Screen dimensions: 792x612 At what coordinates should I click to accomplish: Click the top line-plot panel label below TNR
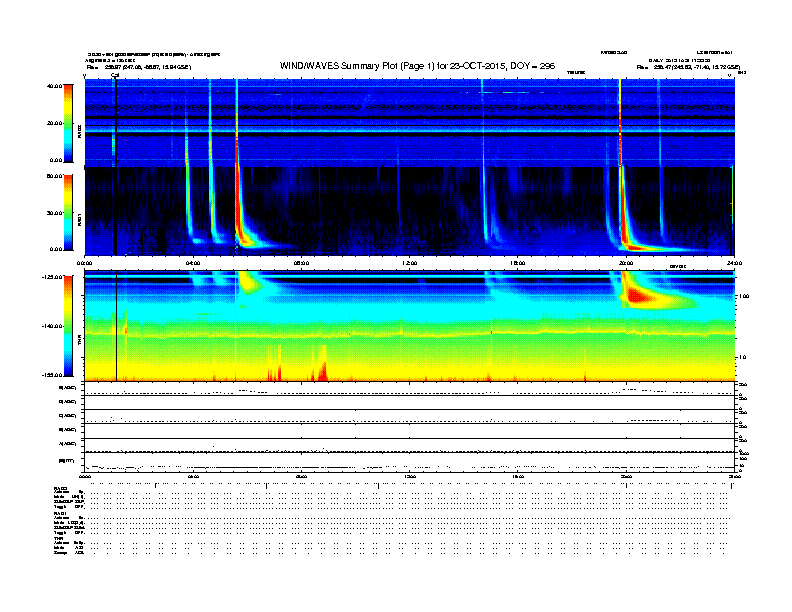(68, 388)
